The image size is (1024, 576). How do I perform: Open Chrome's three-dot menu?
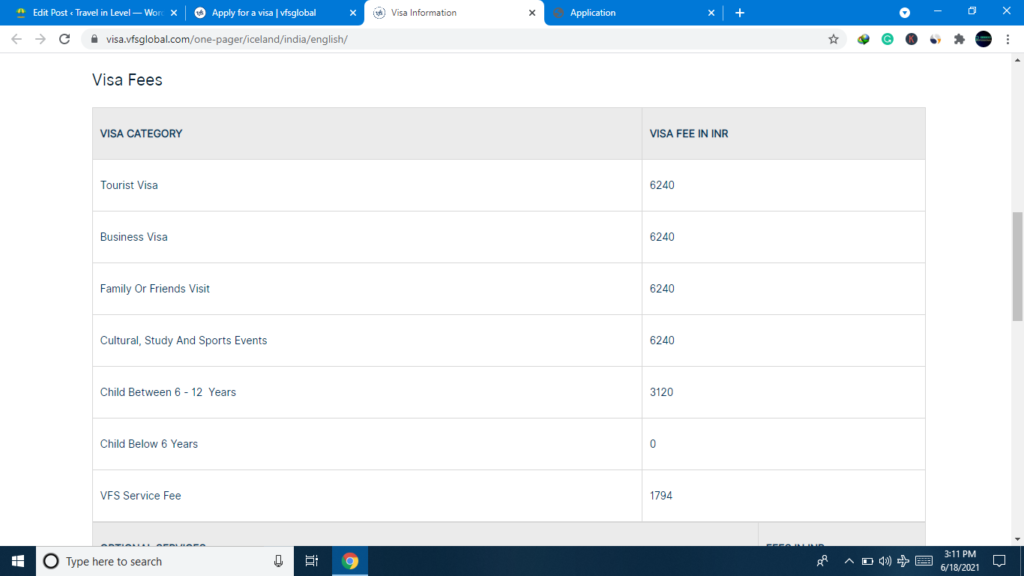tap(1008, 39)
